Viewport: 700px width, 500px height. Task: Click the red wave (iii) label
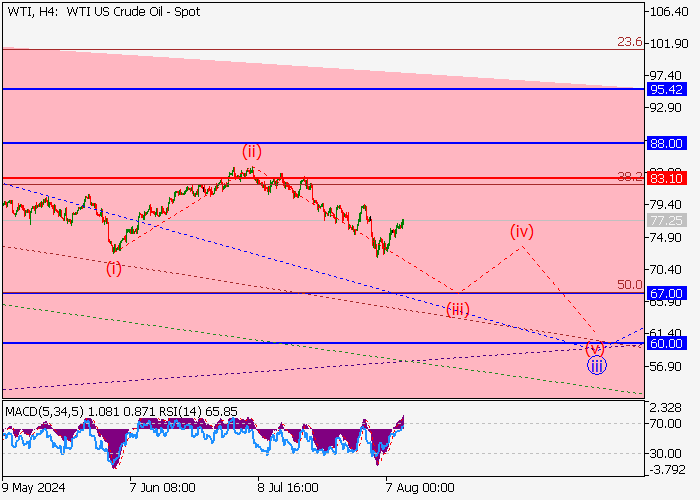pos(458,309)
